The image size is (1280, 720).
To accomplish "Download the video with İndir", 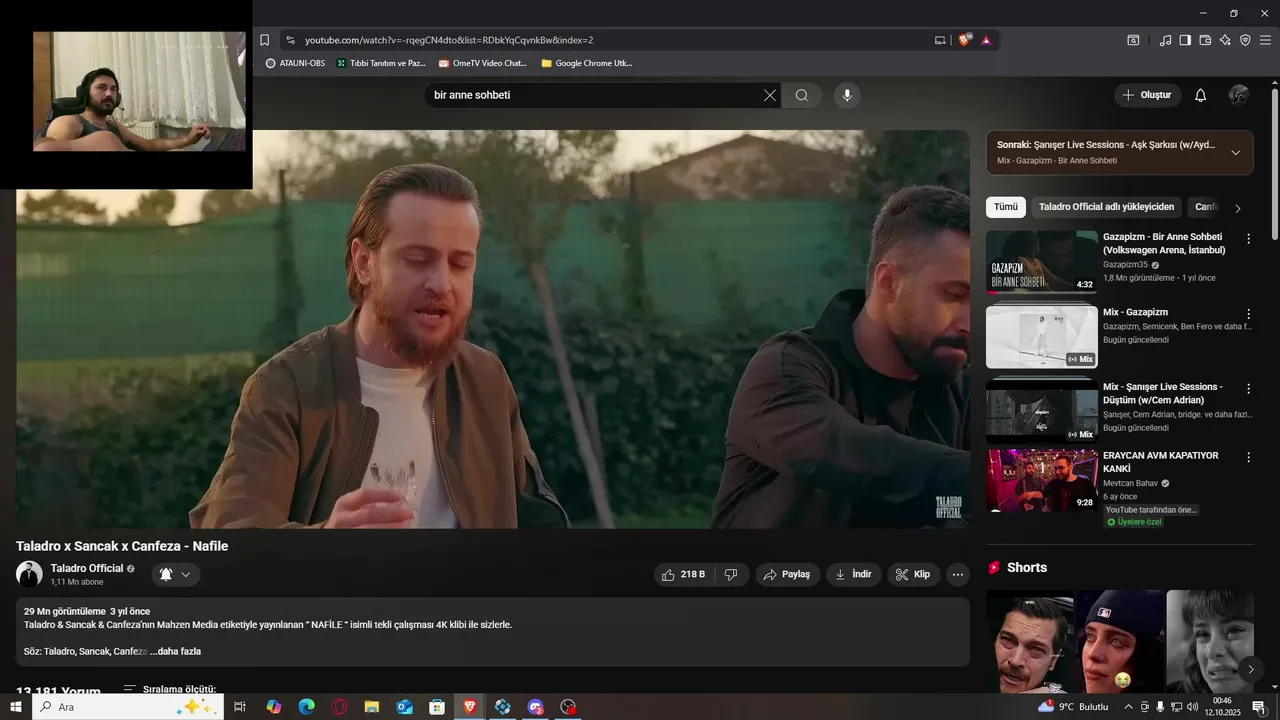I will [853, 574].
